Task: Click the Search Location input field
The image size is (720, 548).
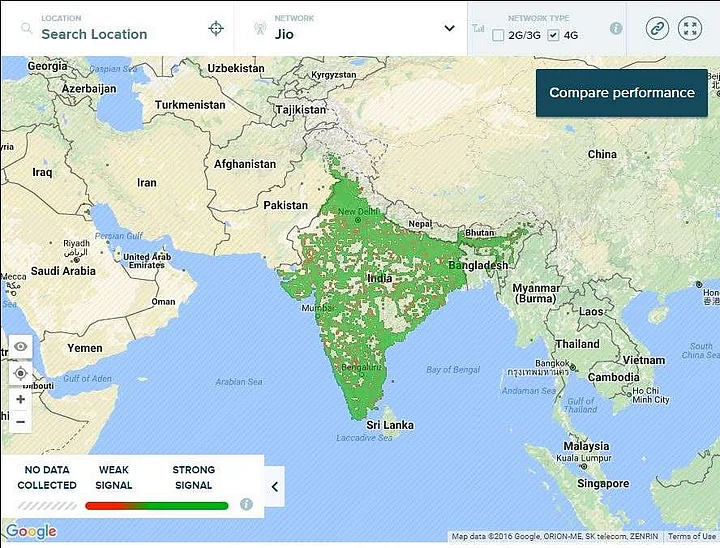Action: pos(120,34)
